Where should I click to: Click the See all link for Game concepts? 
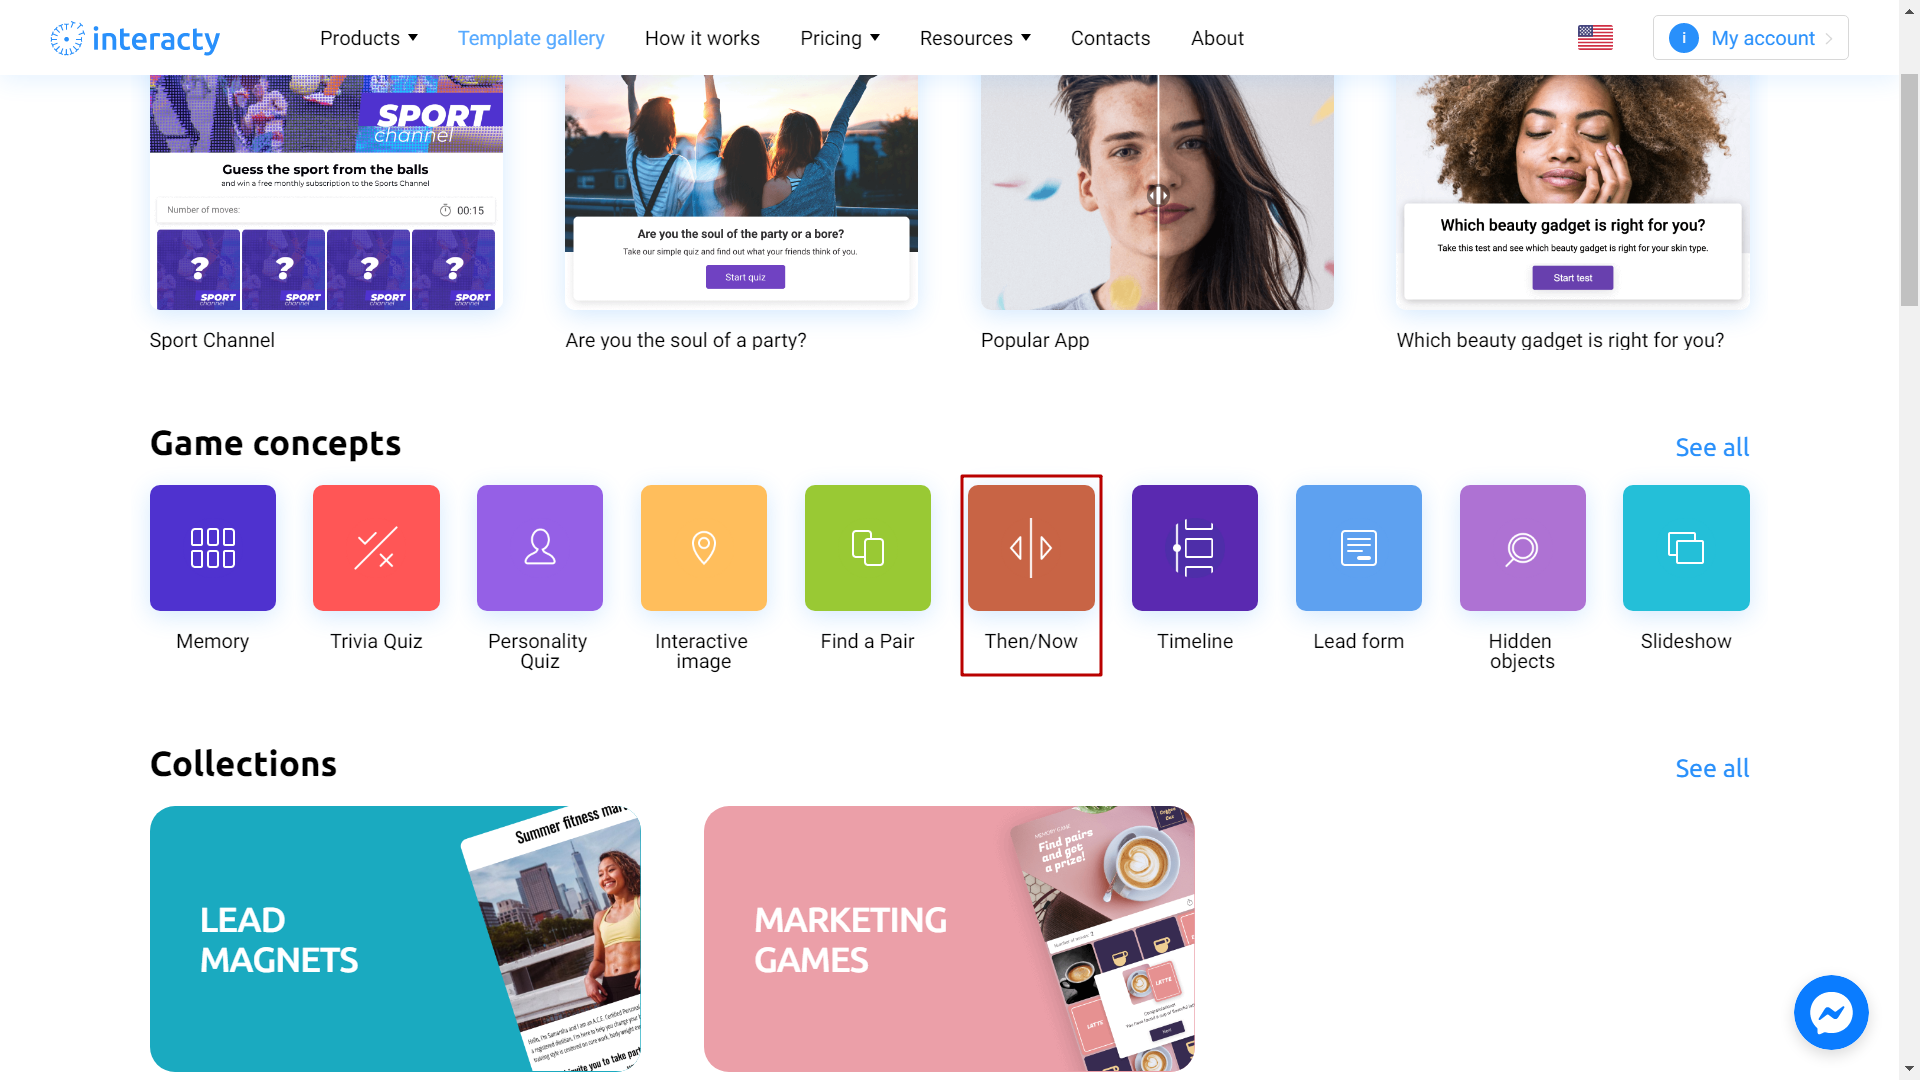click(1712, 447)
